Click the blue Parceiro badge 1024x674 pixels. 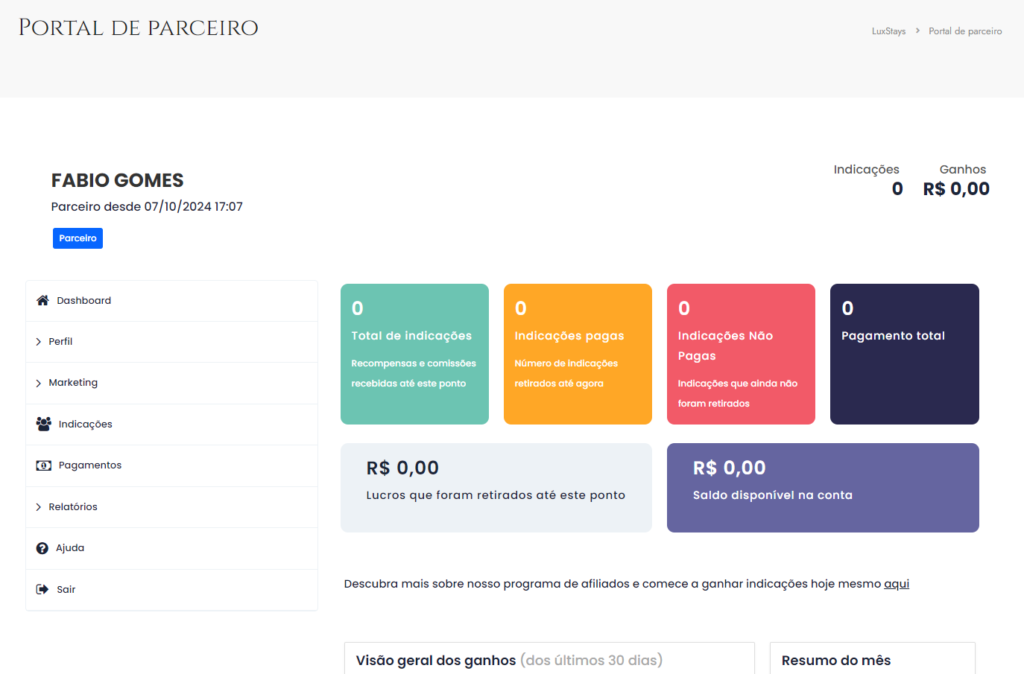click(77, 239)
